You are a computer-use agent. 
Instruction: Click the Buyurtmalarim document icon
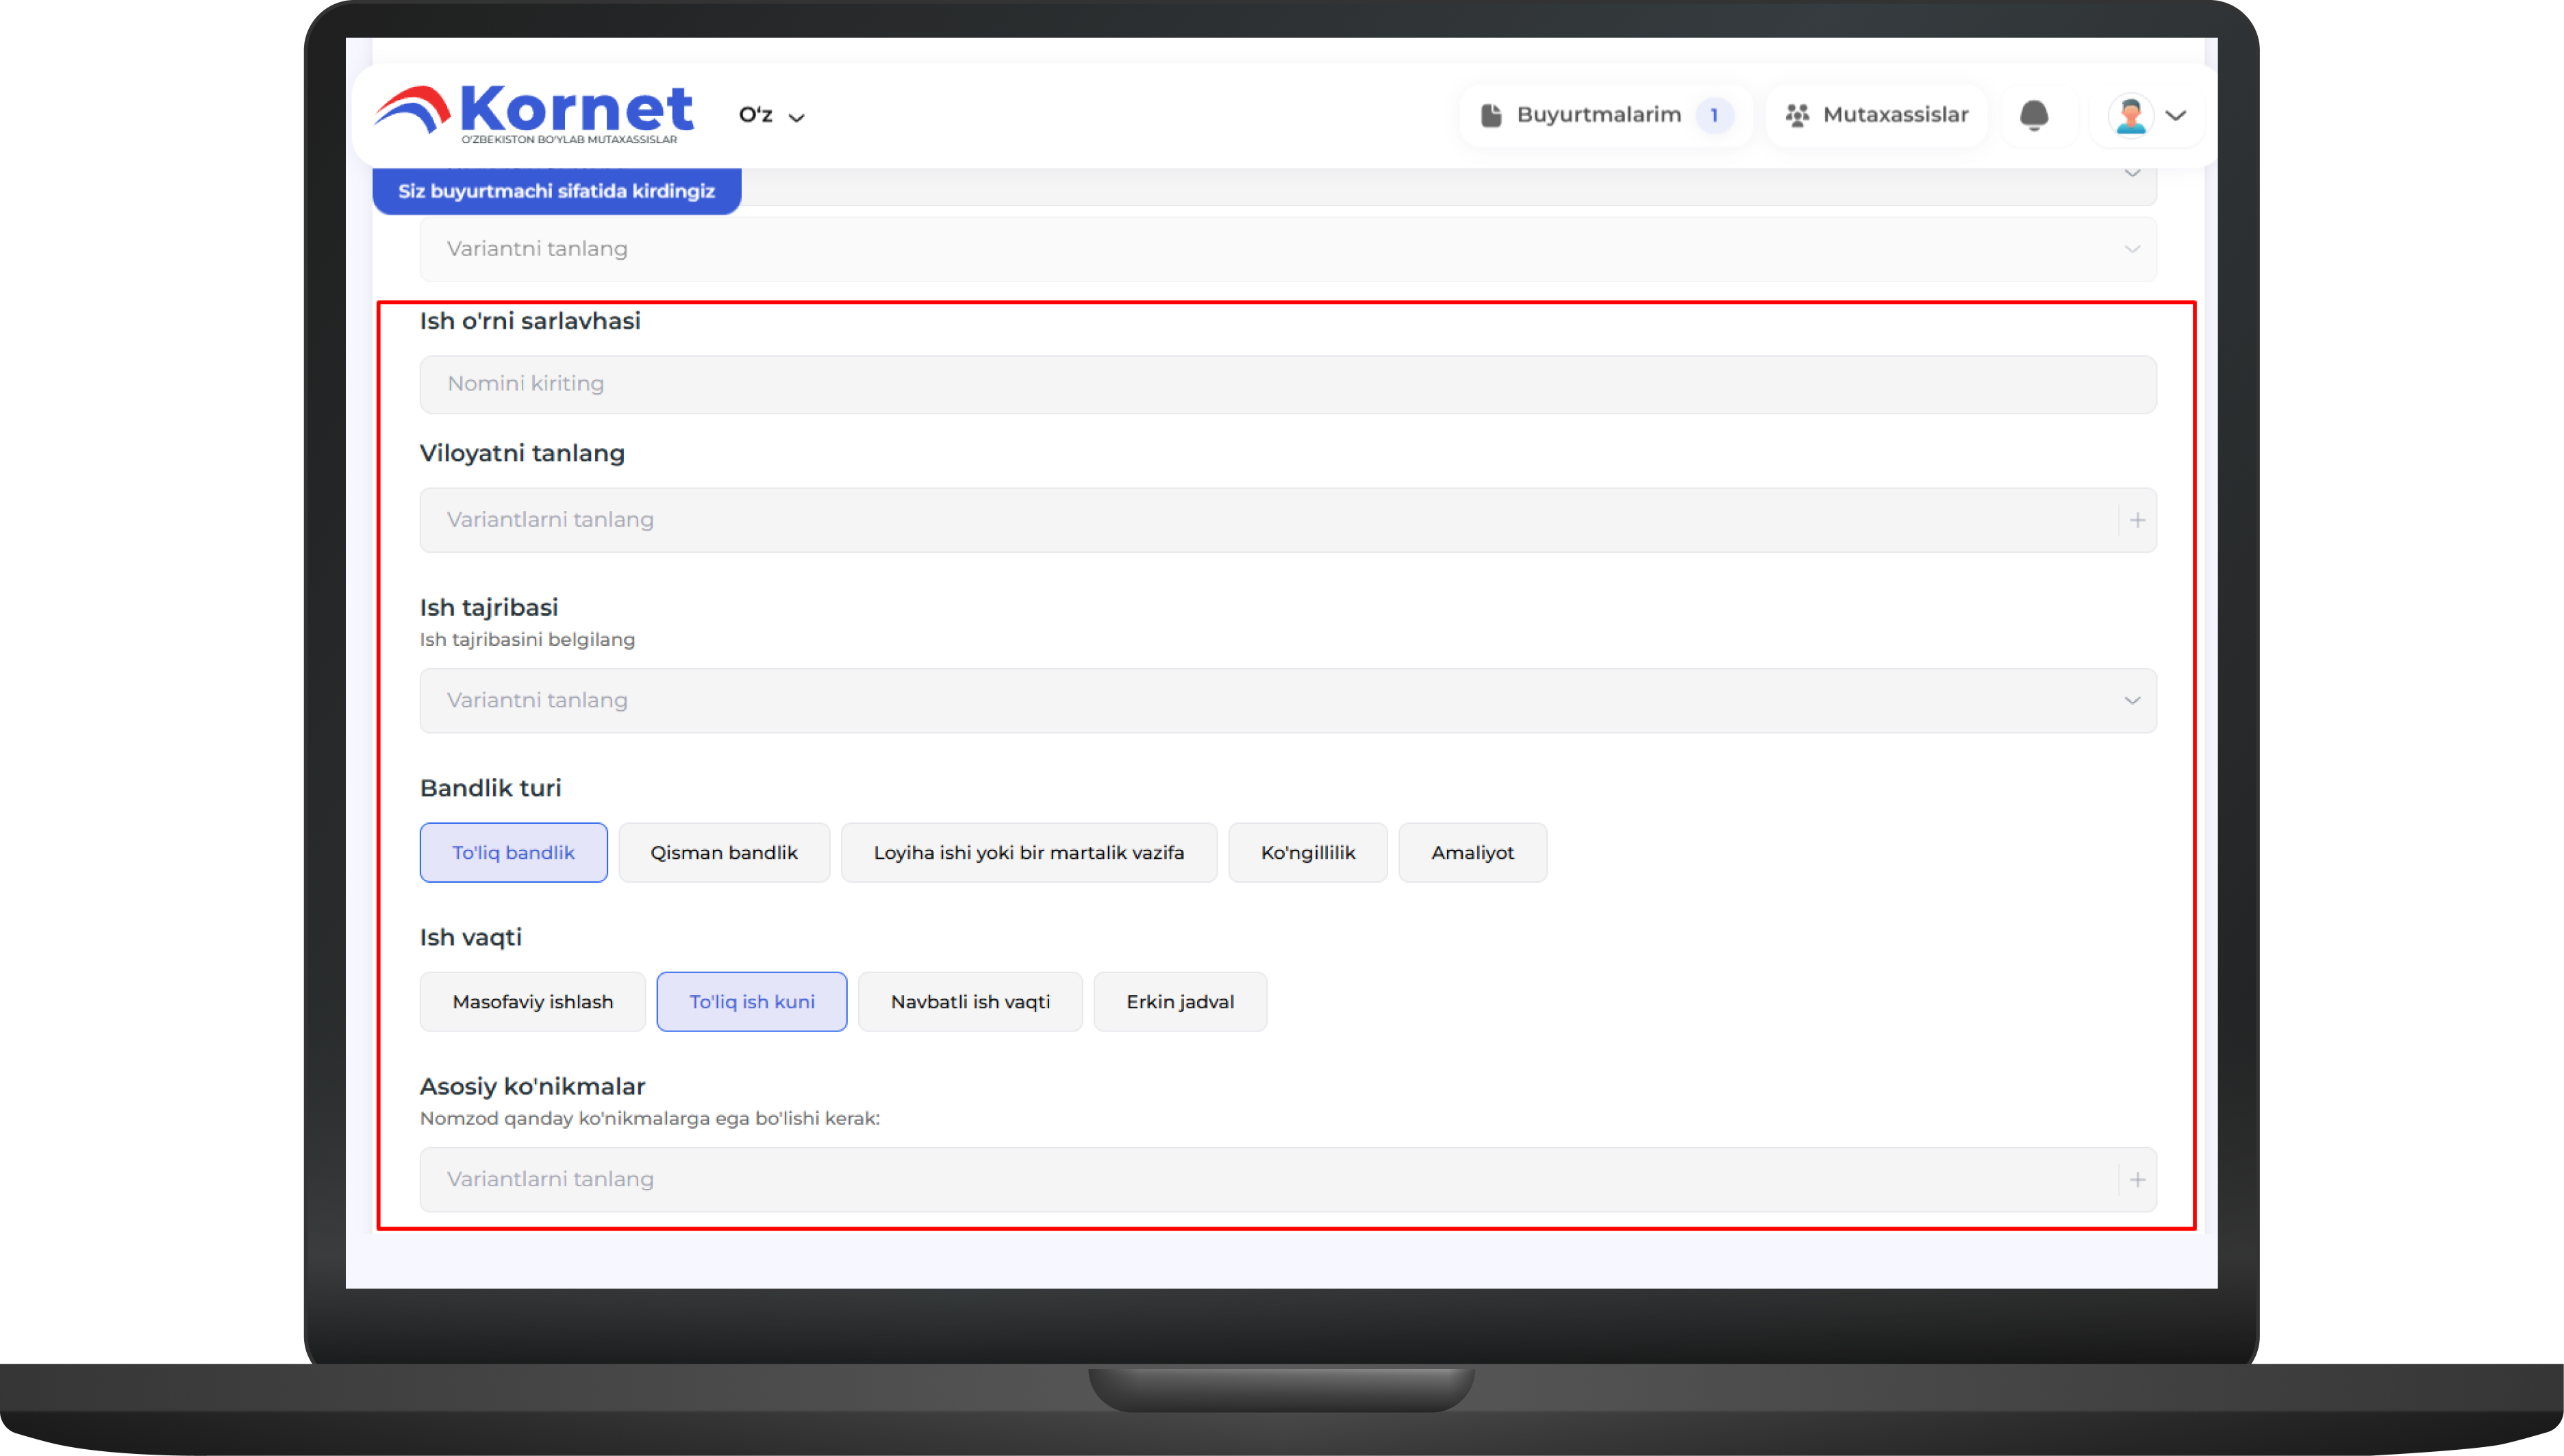(1490, 115)
